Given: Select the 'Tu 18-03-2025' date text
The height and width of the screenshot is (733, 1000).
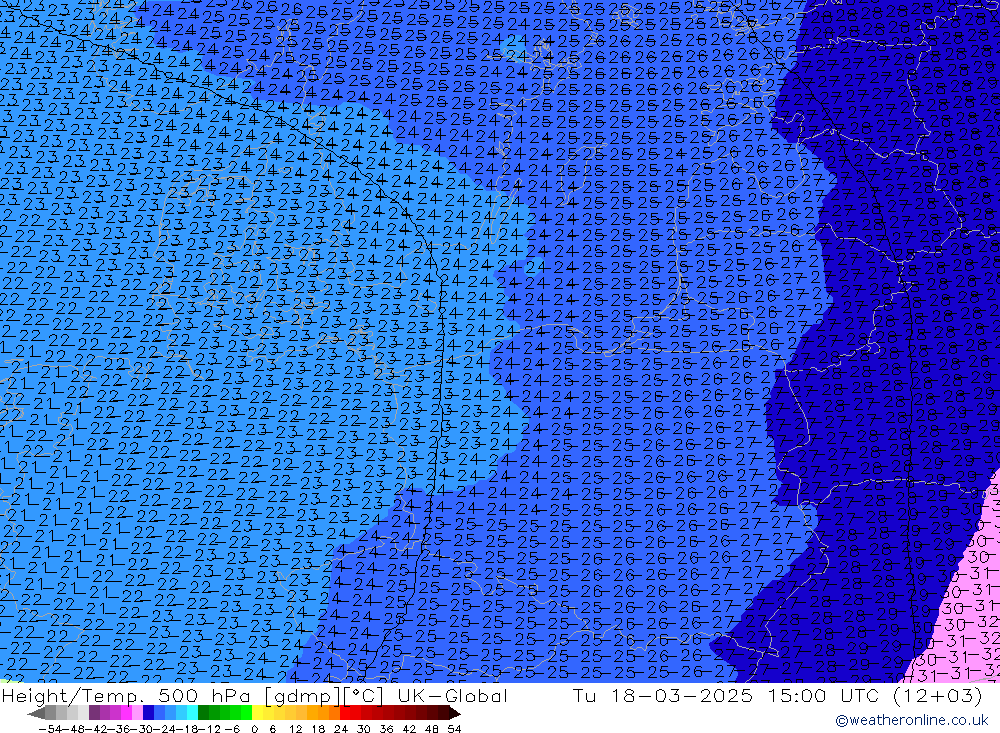Looking at the screenshot, I should coord(662,695).
